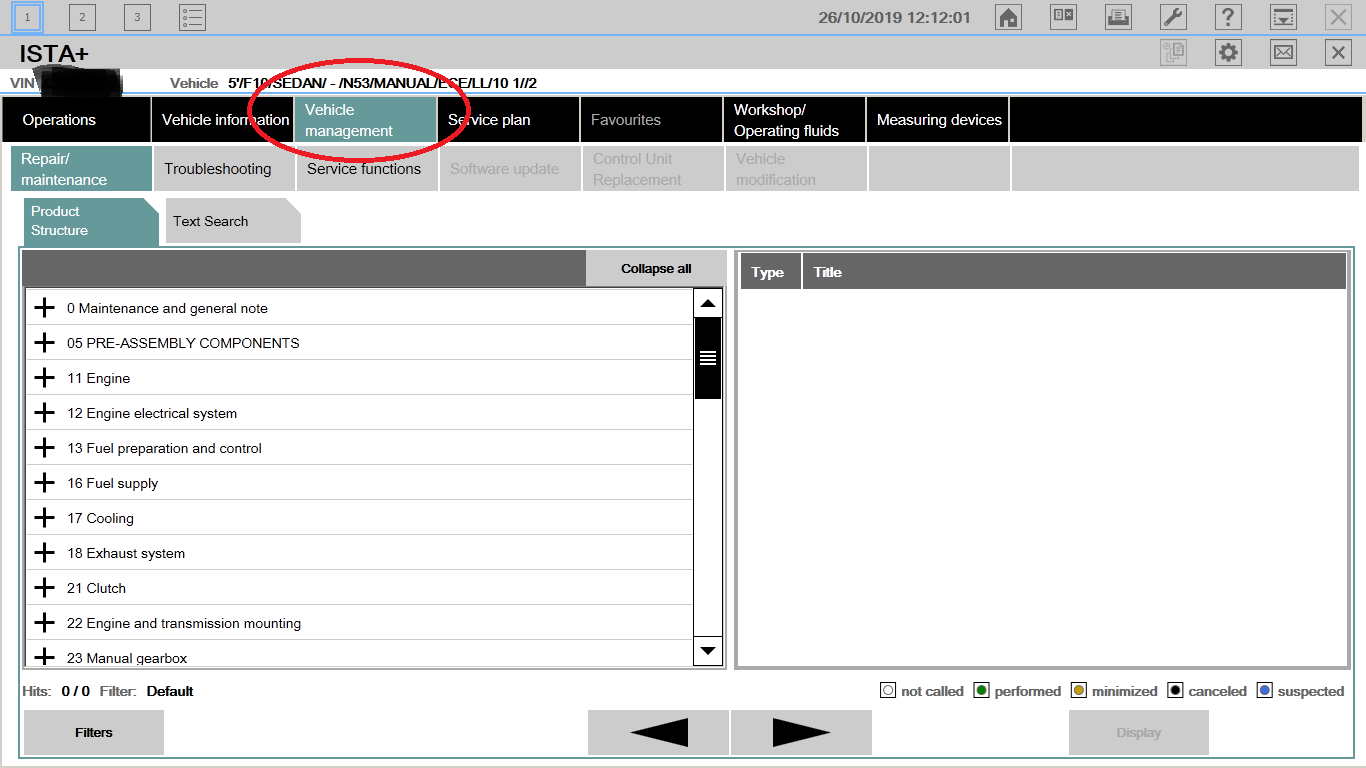Open the list view icon beside tab 3
This screenshot has width=1366, height=768.
click(x=192, y=17)
